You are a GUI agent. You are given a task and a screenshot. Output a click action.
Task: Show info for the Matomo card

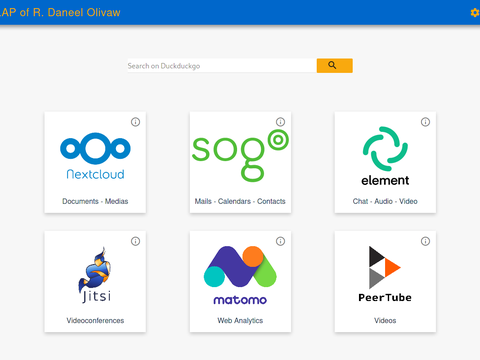[x=280, y=241]
